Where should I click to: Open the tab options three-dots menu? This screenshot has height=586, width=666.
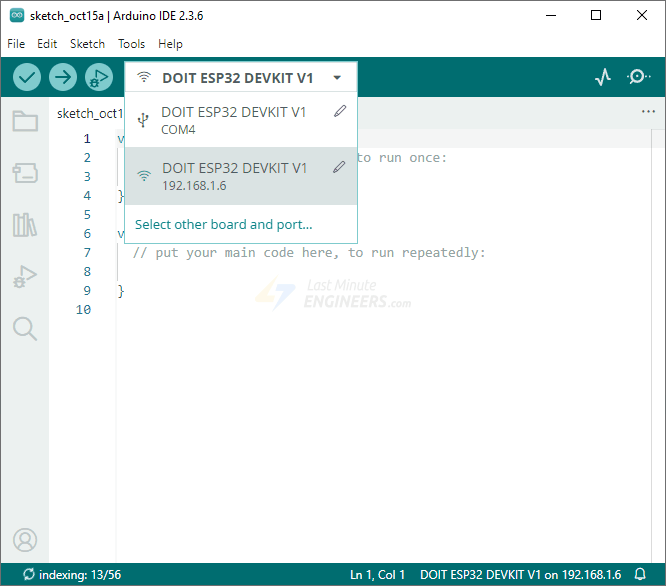(648, 112)
